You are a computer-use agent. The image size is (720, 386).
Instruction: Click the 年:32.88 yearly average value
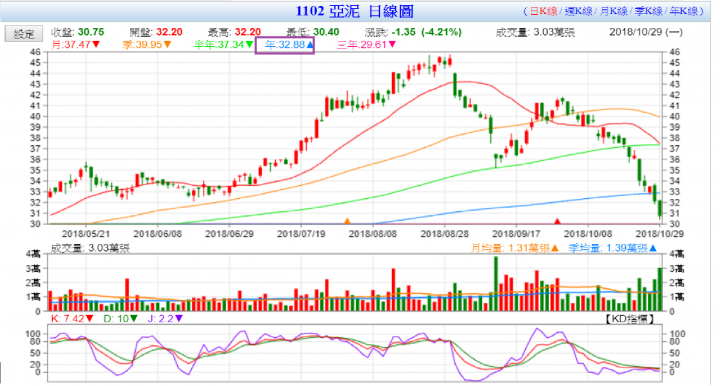[289, 45]
